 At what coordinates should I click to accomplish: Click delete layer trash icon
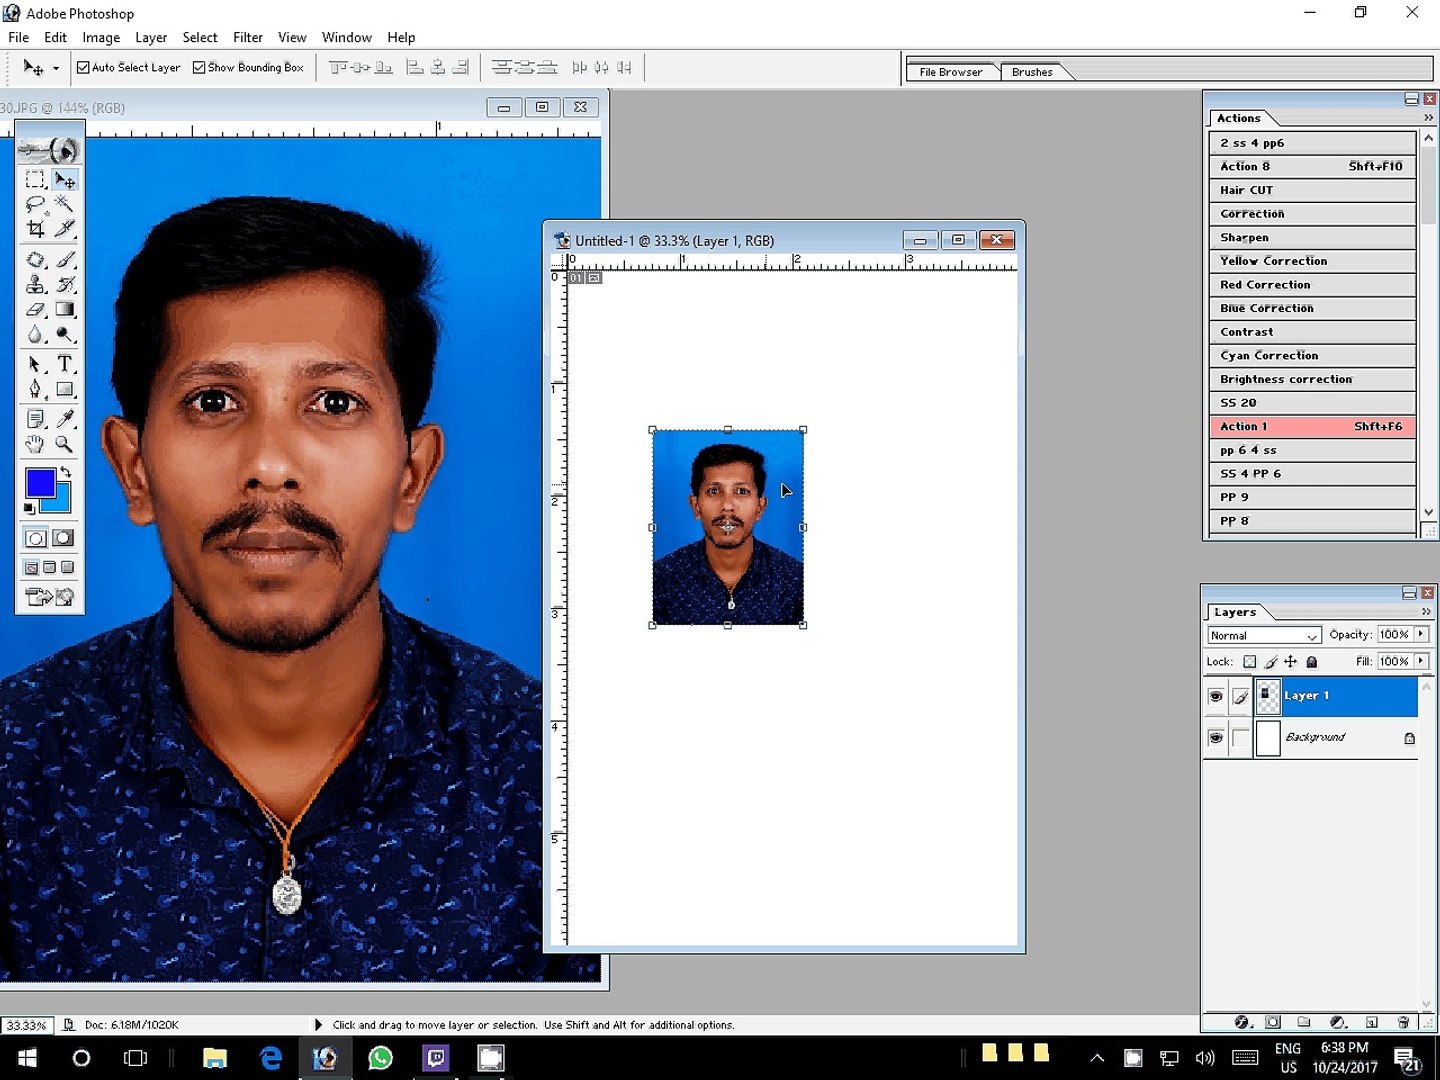pos(1403,1022)
